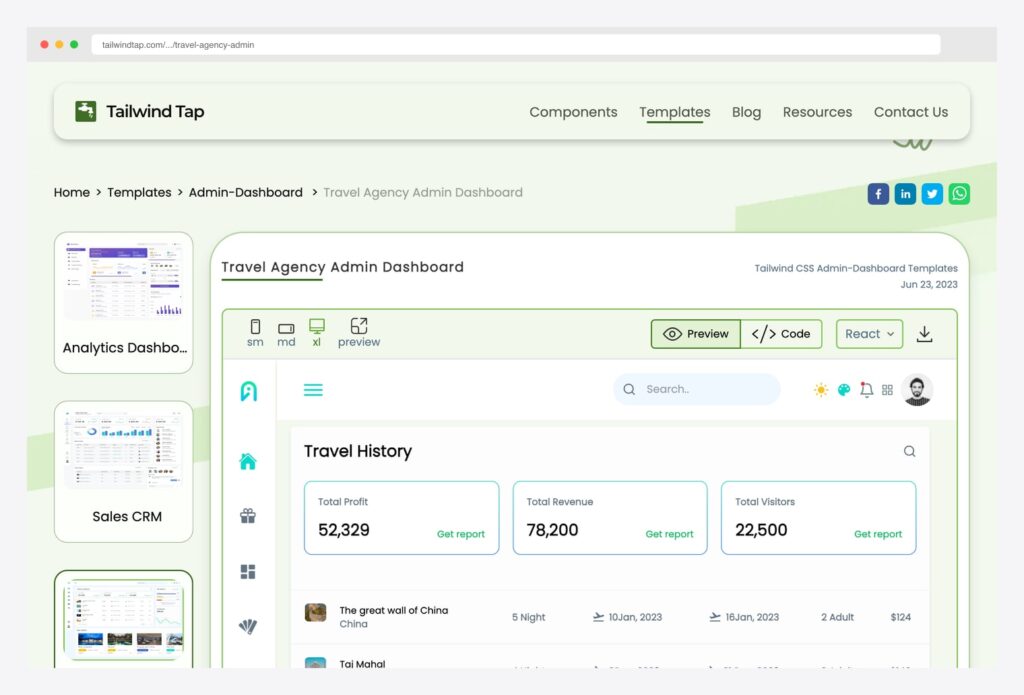Screen dimensions: 1024x695
Task: Open the dashboard tiles sidebar icon
Action: (x=248, y=572)
